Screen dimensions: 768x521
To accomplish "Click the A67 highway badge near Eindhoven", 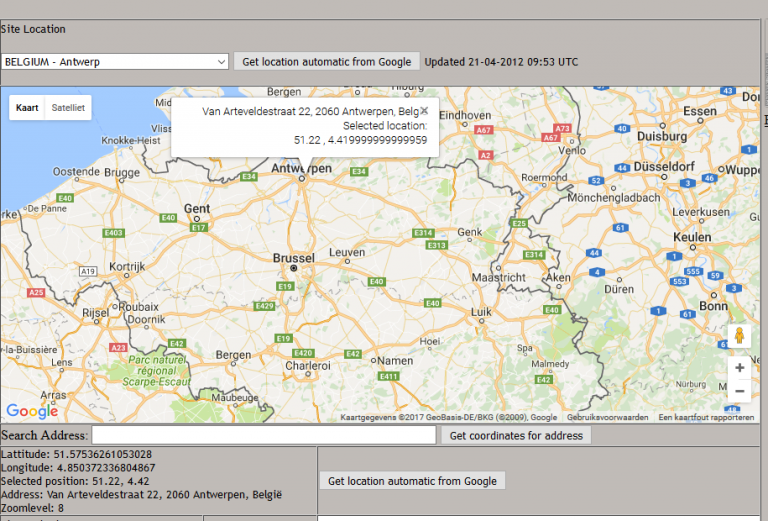I will click(483, 130).
